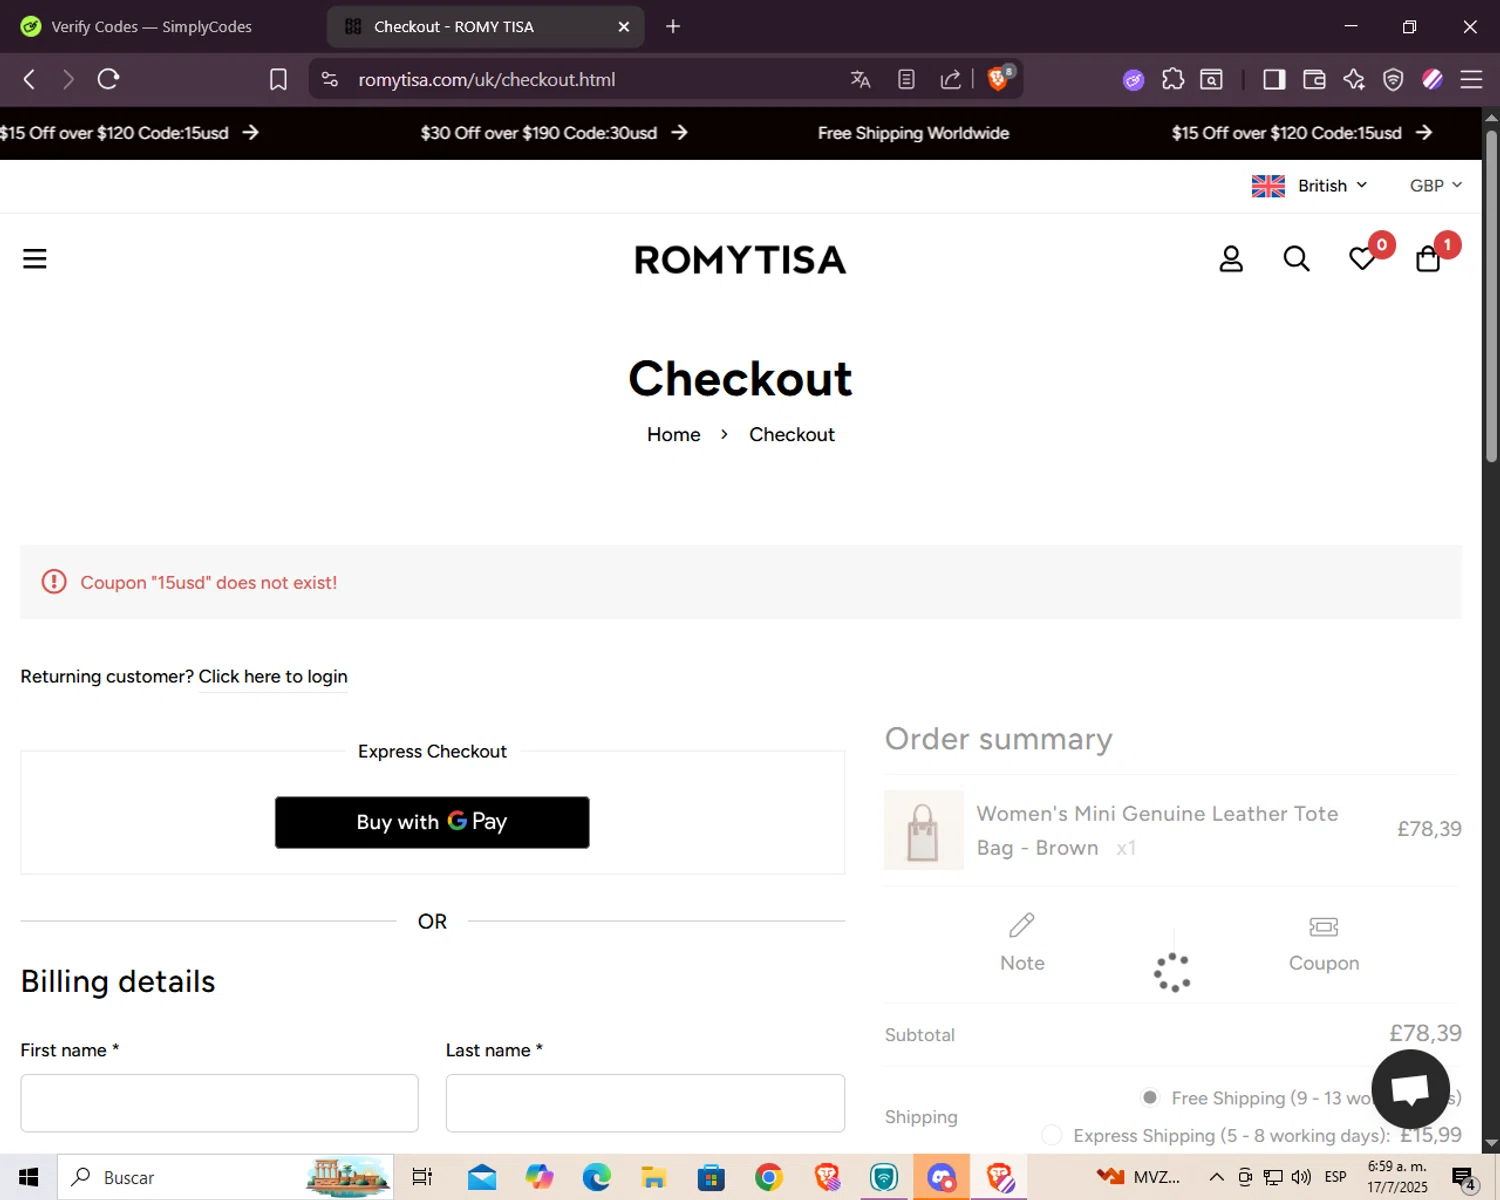
Task: Click into the Last name field
Action: 645,1103
